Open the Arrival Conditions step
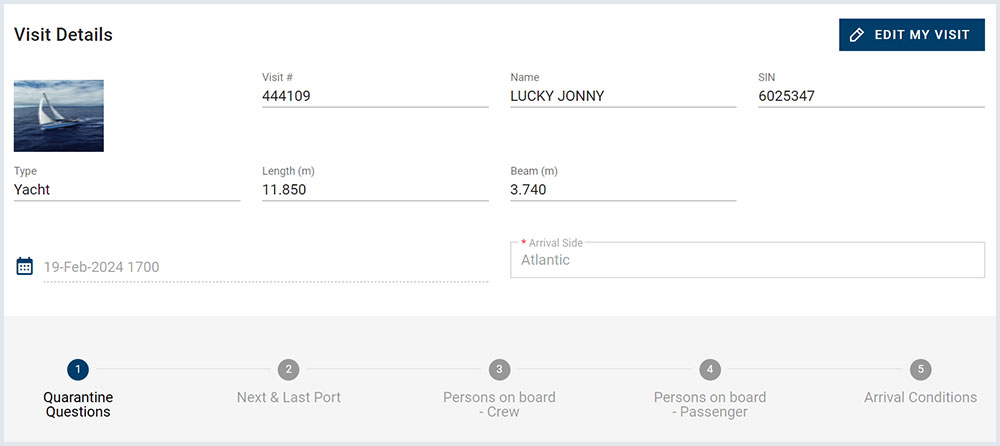The image size is (1000, 446). point(920,398)
